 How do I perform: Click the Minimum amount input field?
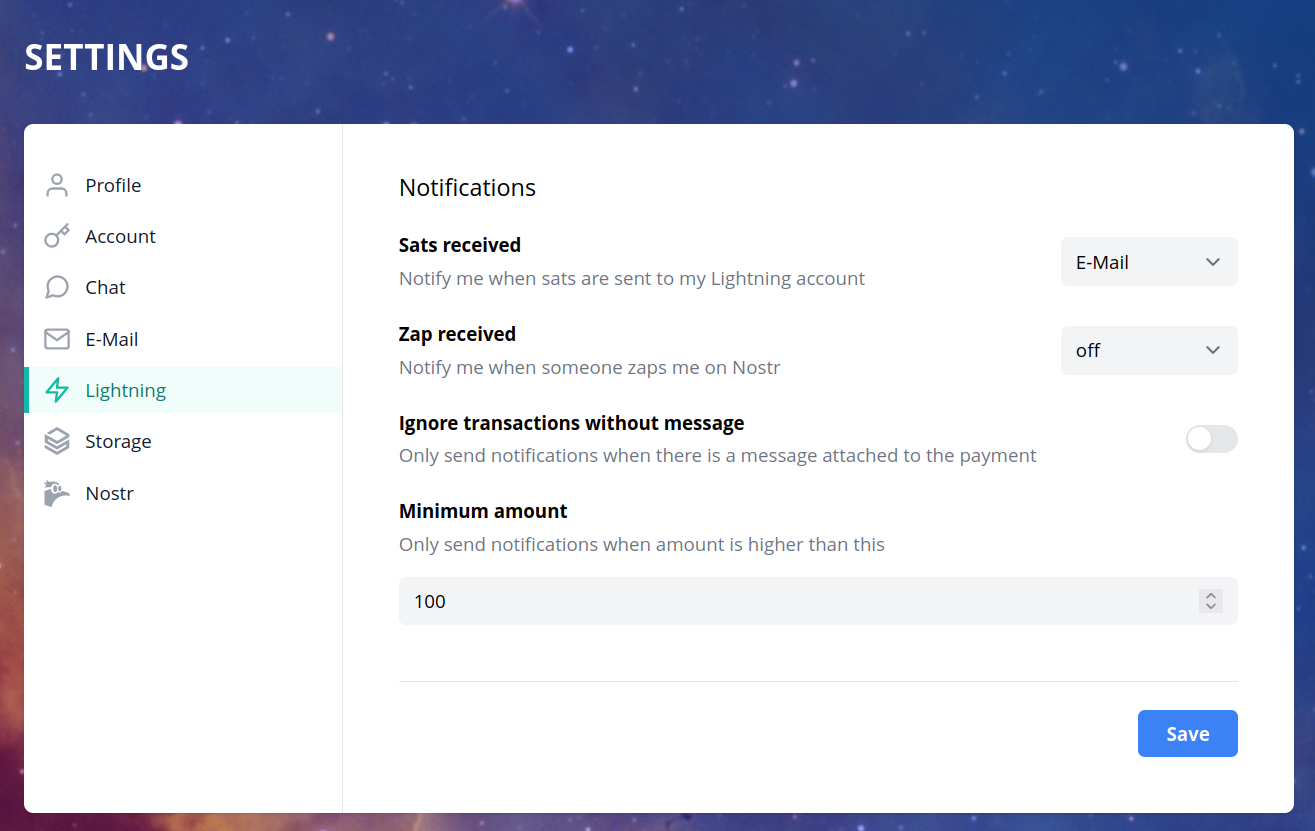[x=790, y=601]
